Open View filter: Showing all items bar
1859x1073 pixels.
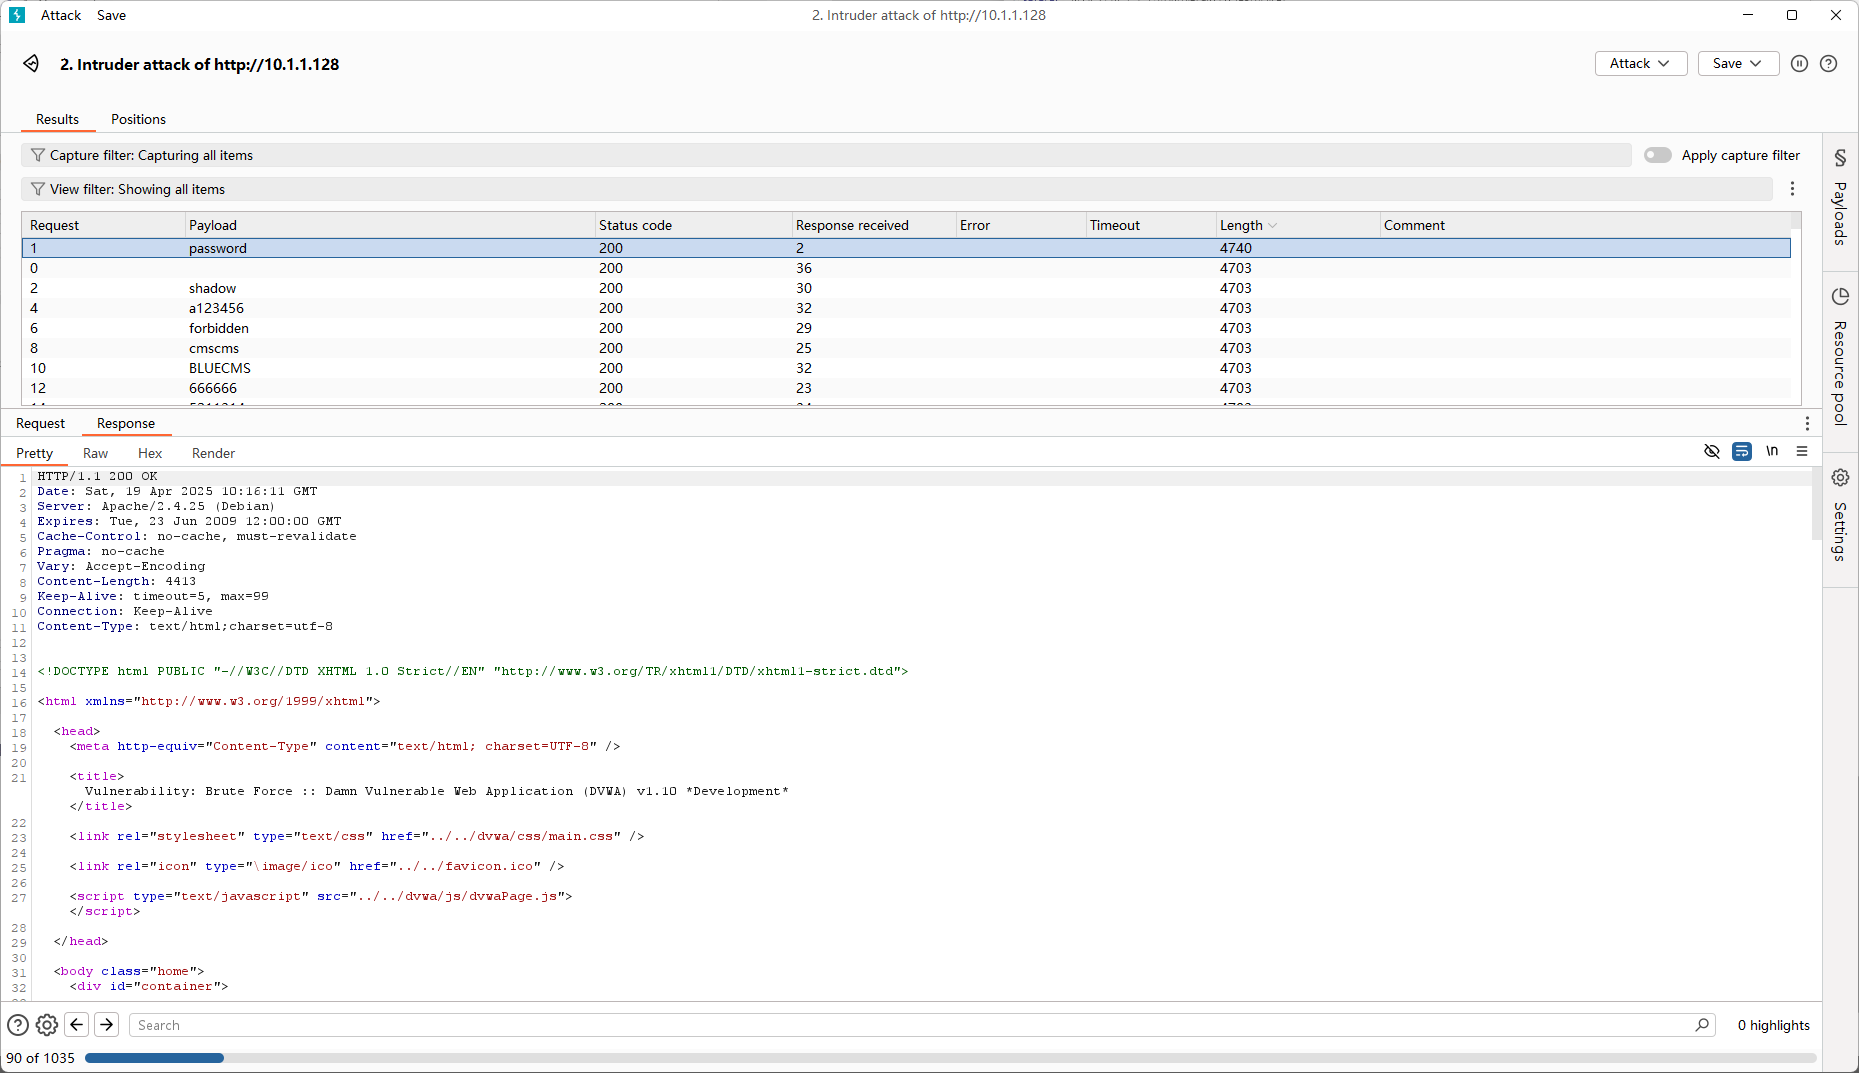pyautogui.click(x=897, y=189)
